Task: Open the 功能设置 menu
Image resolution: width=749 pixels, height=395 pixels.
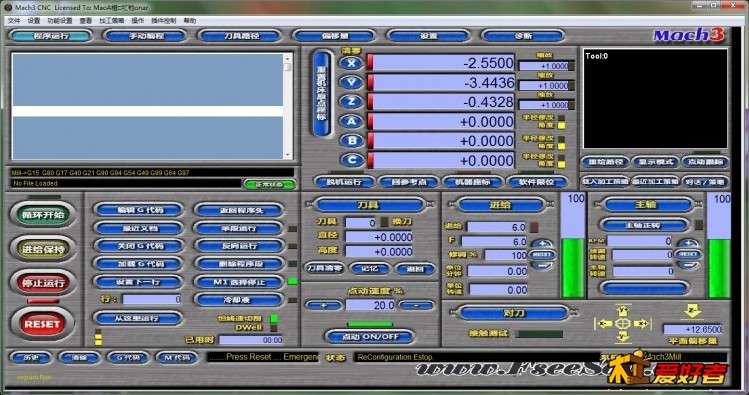Action: (59, 21)
